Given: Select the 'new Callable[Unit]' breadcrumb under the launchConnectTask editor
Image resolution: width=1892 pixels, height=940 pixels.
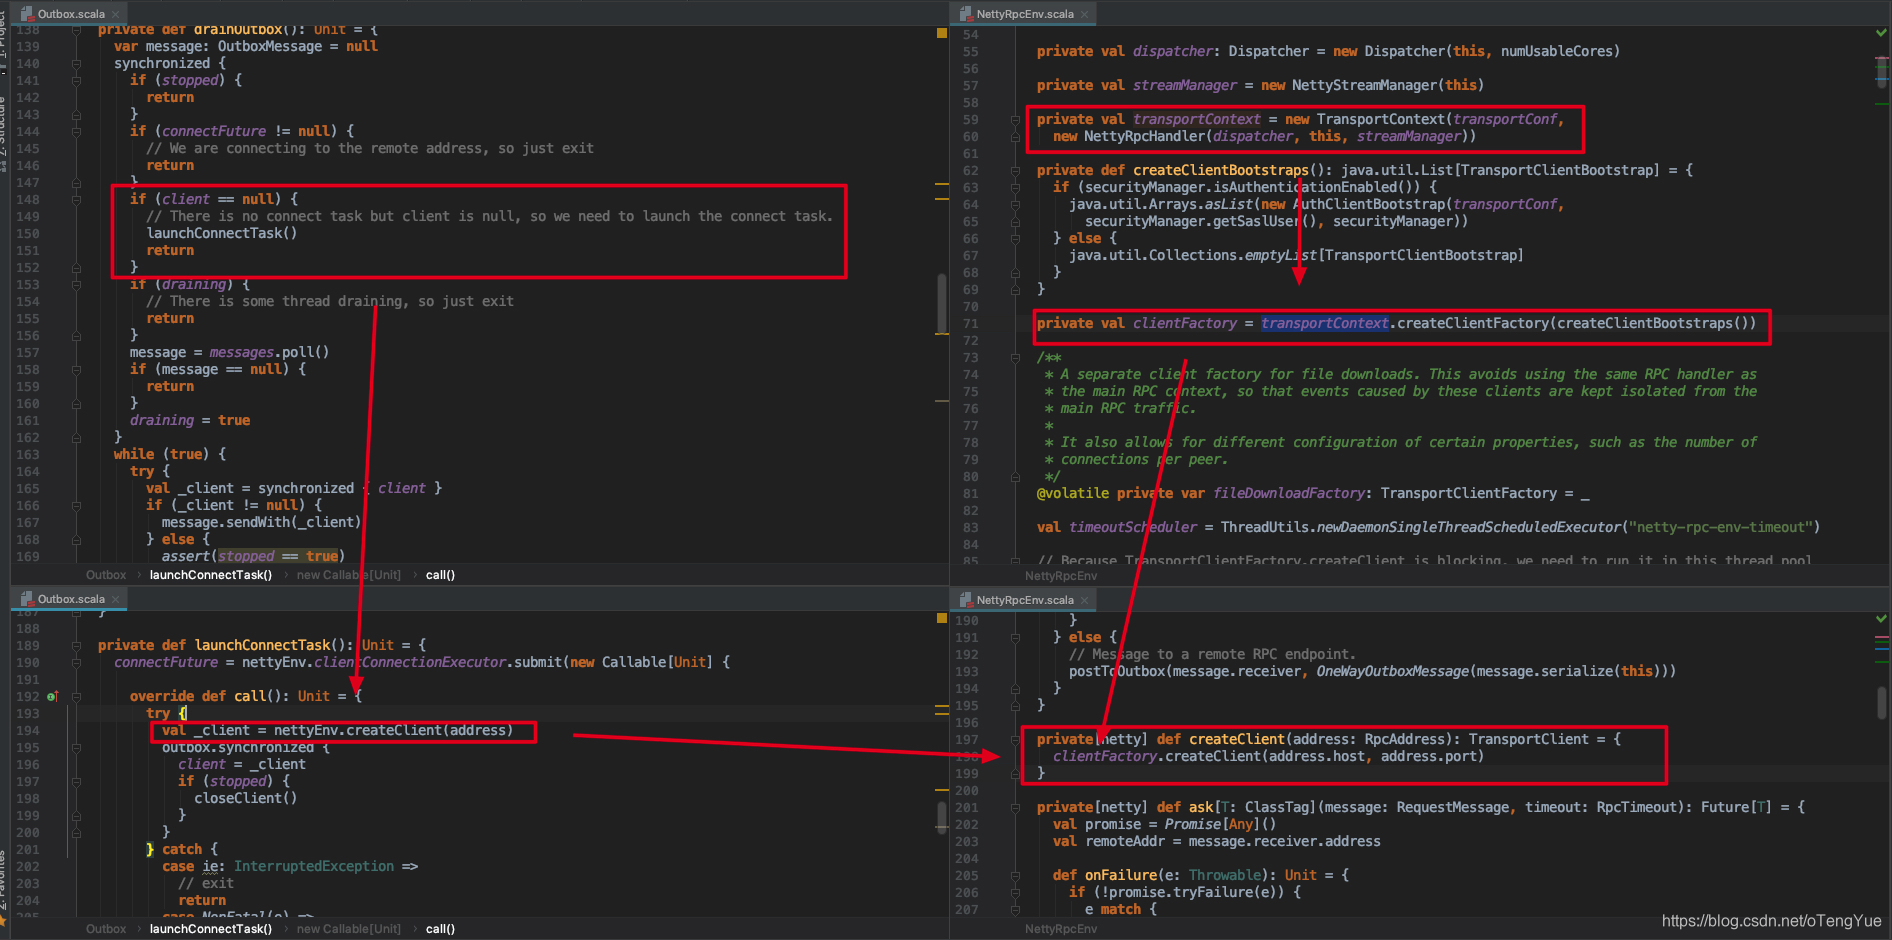Looking at the screenshot, I should tap(349, 929).
